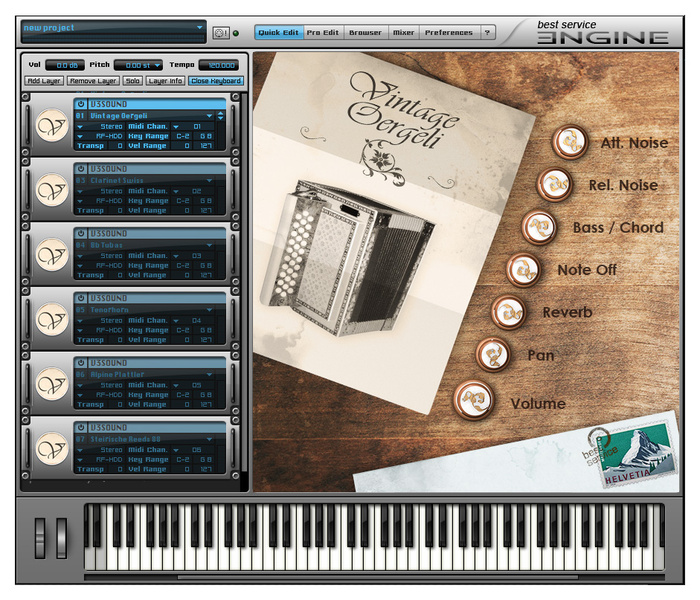Viewport: 700px width, 600px height.
Task: Click the Tempo value field
Action: [x=219, y=65]
